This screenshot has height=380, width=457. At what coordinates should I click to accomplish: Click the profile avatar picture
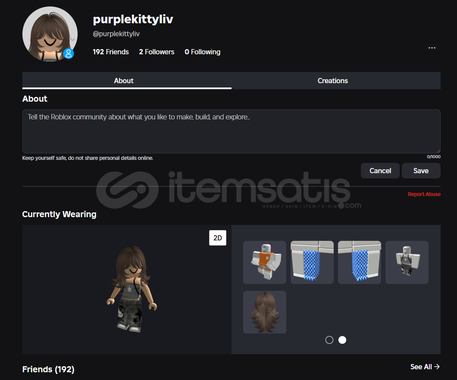(x=50, y=34)
